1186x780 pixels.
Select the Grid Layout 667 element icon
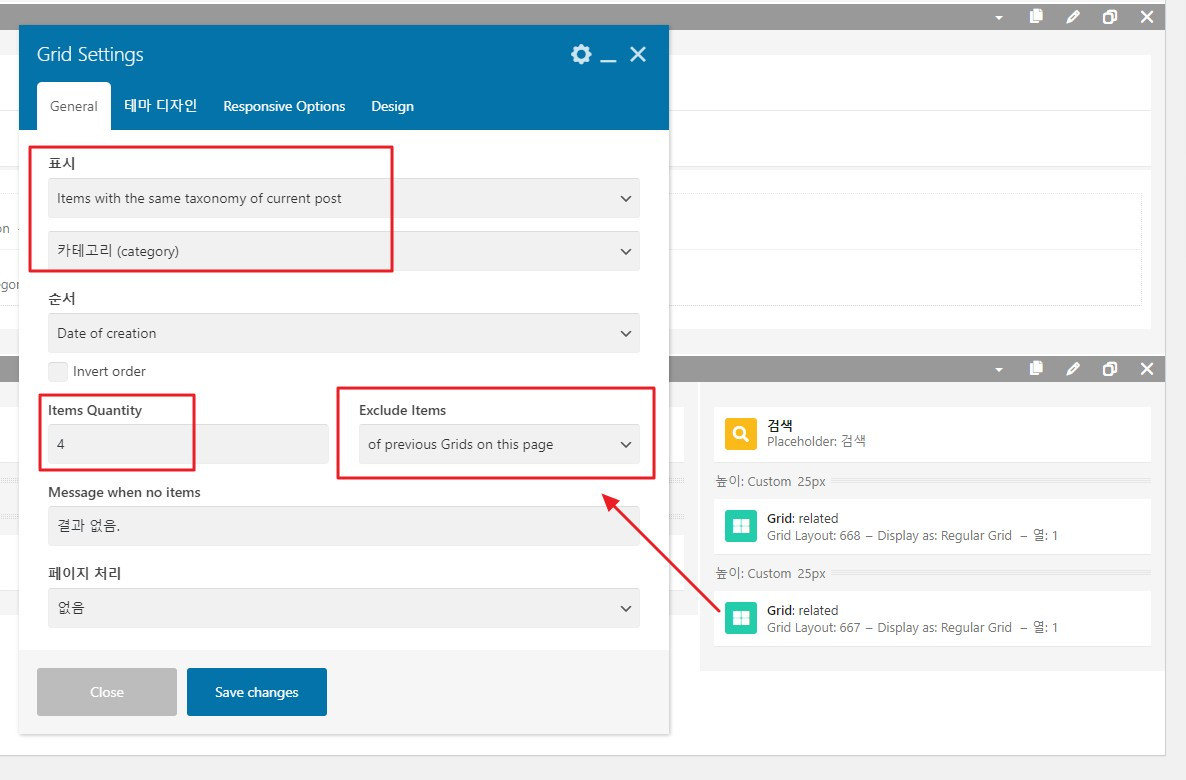[740, 618]
